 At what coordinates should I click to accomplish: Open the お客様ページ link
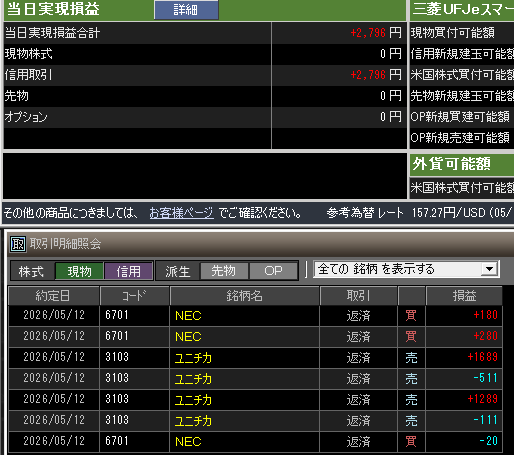point(181,213)
